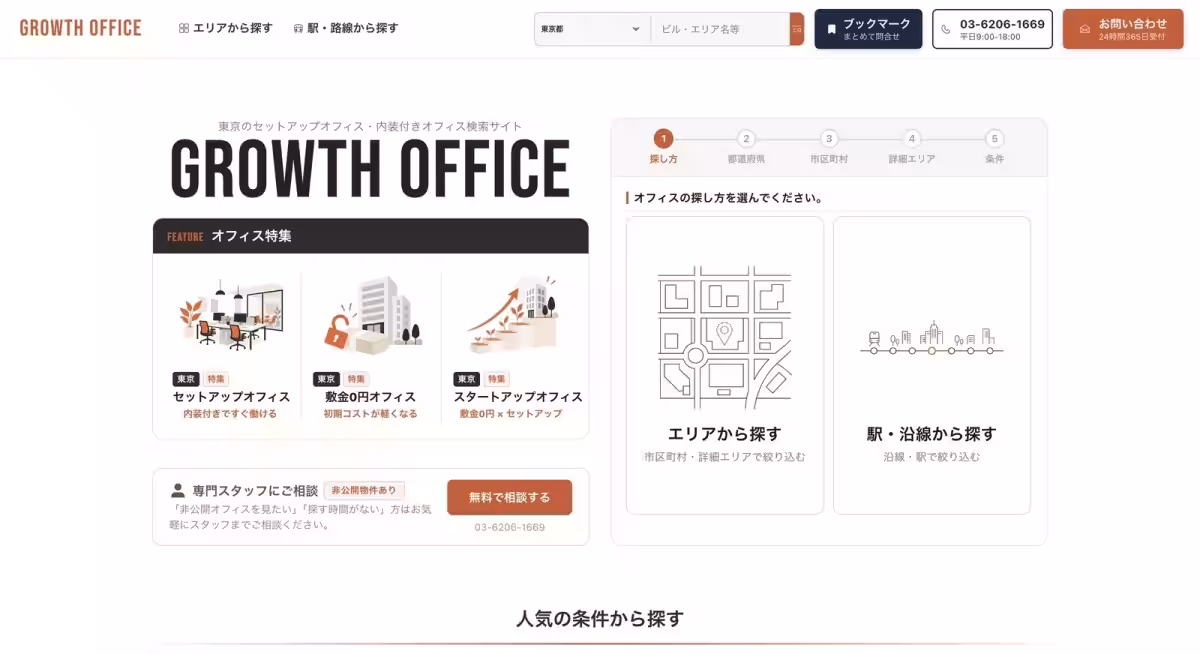Click the 市区町村・詳細エリアで絞り込む caption
1200x654 pixels.
(x=725, y=457)
